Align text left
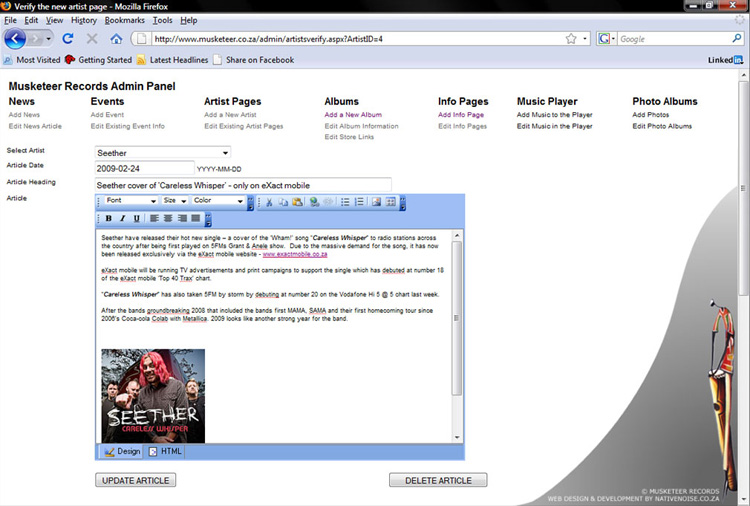 tap(154, 219)
